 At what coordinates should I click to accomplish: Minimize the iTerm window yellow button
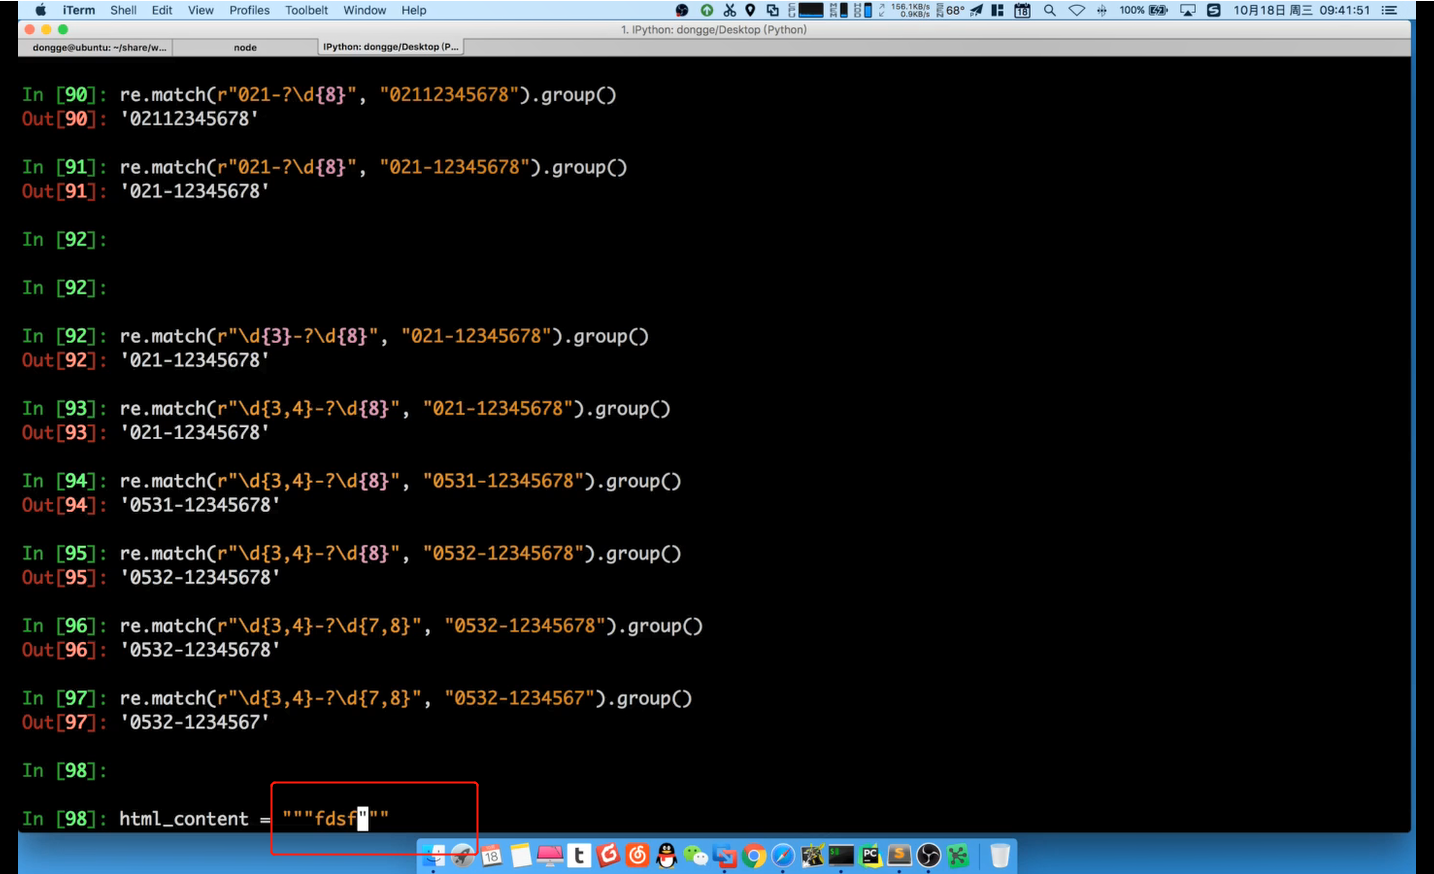click(x=46, y=29)
